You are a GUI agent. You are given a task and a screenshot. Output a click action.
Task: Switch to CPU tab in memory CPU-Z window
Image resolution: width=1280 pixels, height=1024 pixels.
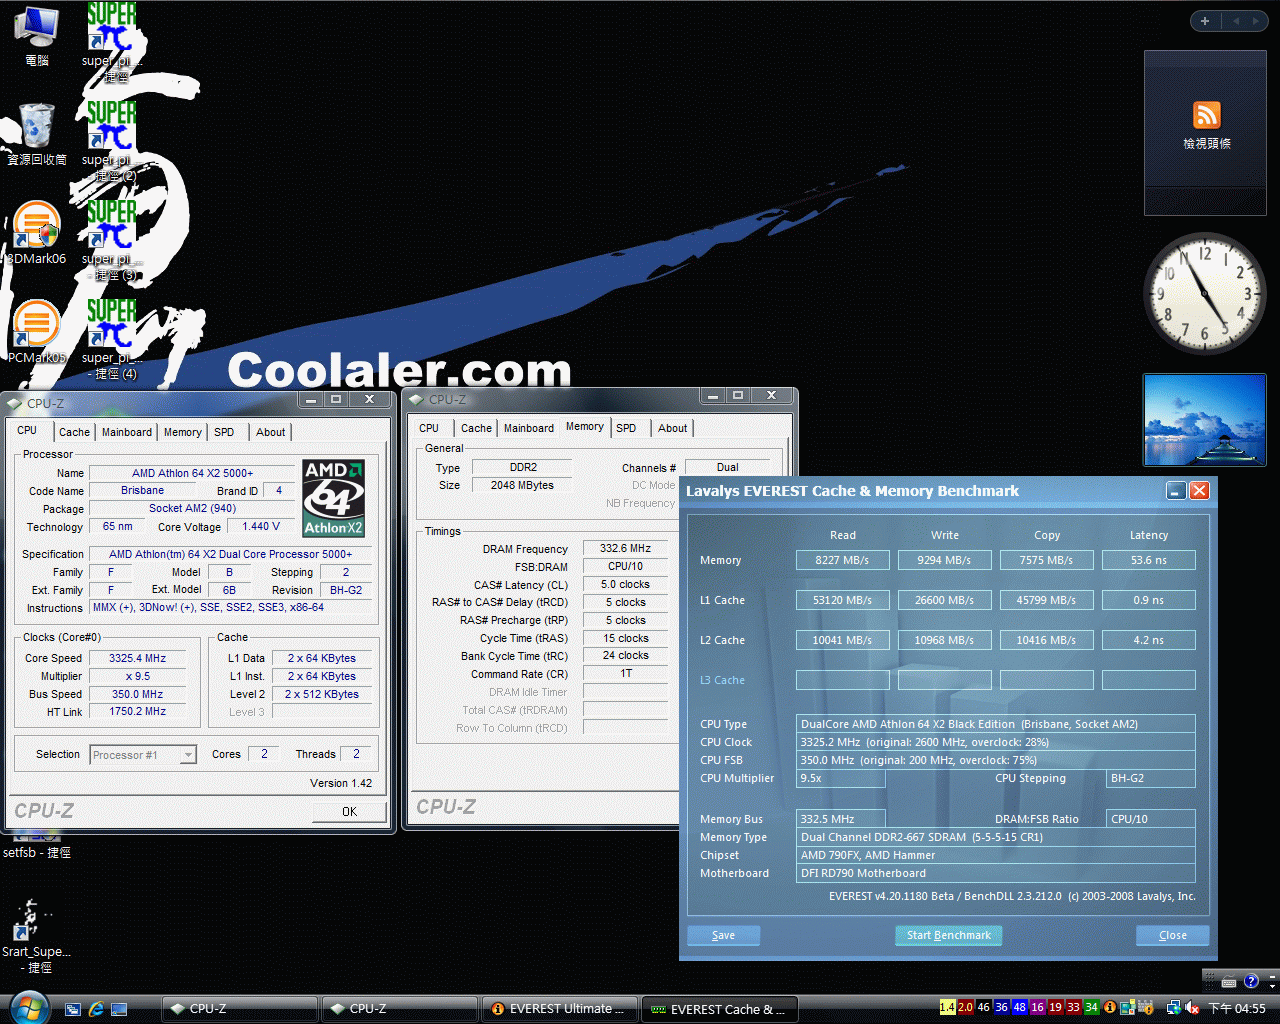[x=429, y=428]
